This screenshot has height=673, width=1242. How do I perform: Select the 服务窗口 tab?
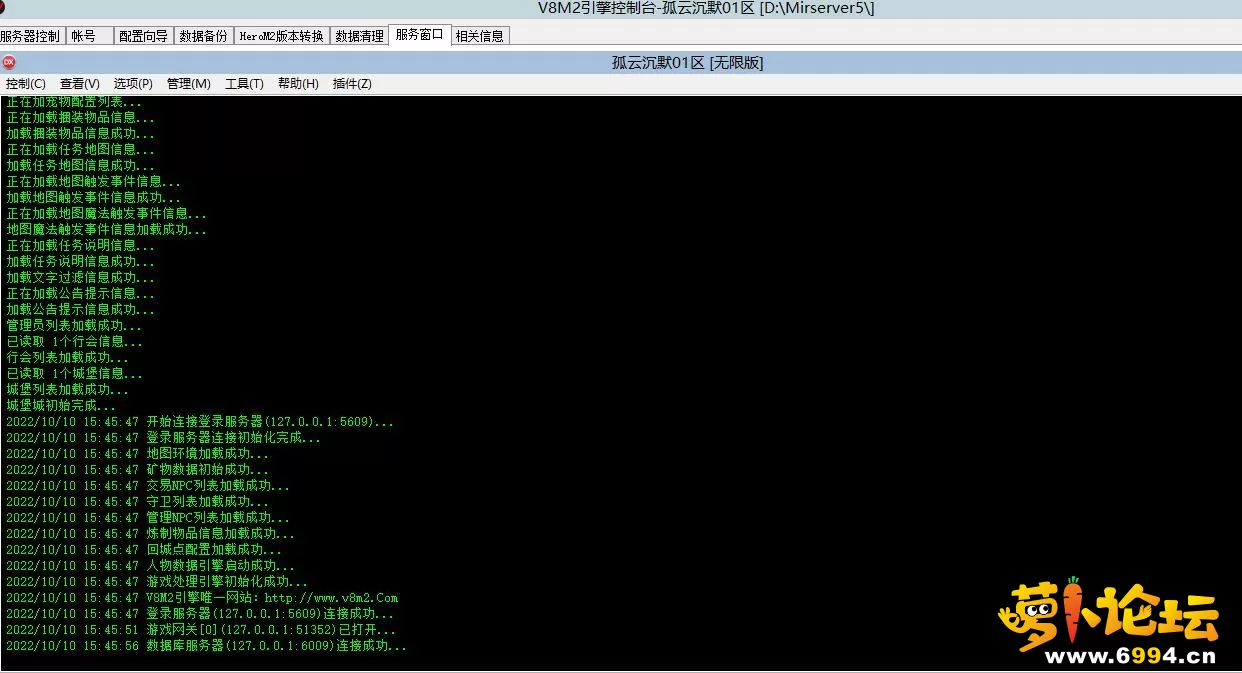(x=419, y=35)
